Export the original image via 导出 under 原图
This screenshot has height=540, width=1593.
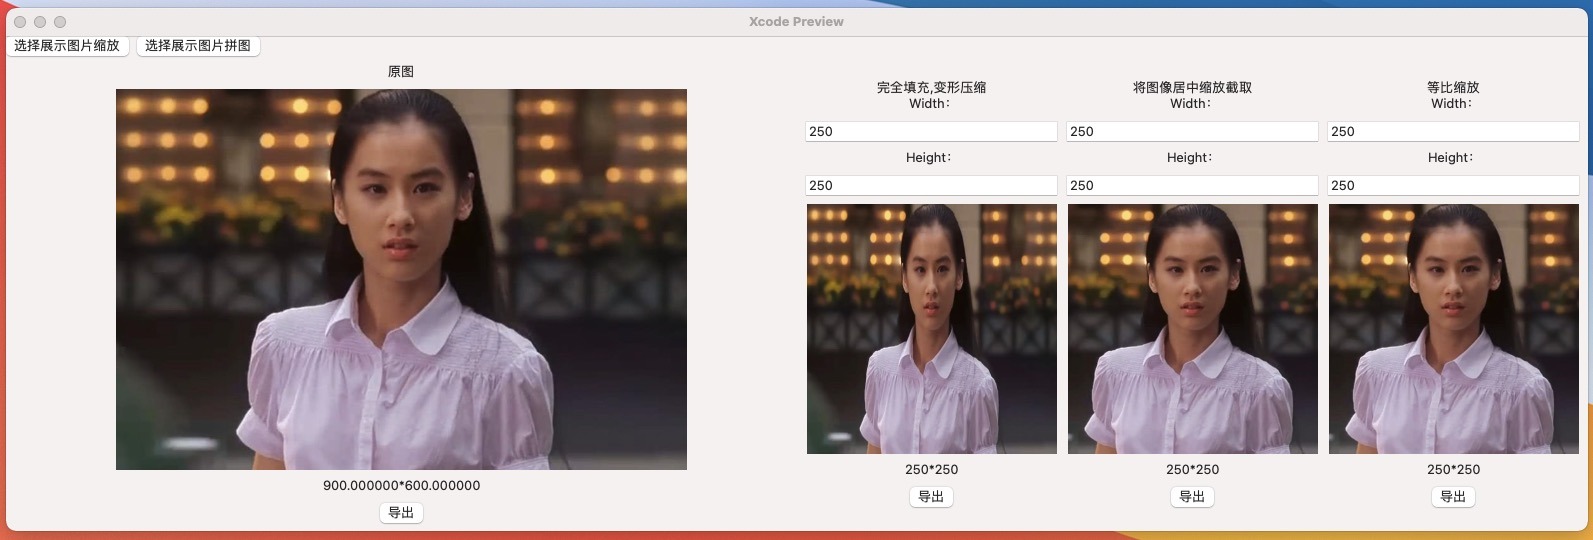point(401,513)
